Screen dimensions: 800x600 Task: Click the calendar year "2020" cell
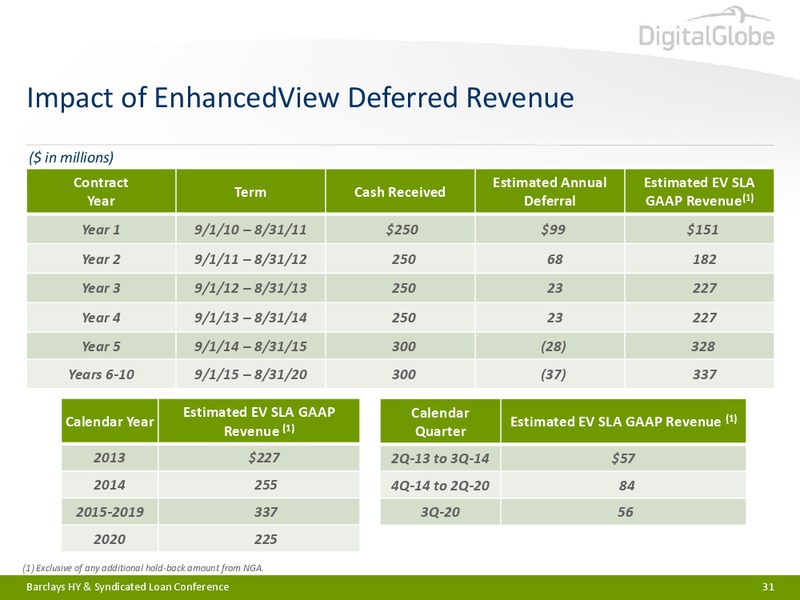point(109,539)
